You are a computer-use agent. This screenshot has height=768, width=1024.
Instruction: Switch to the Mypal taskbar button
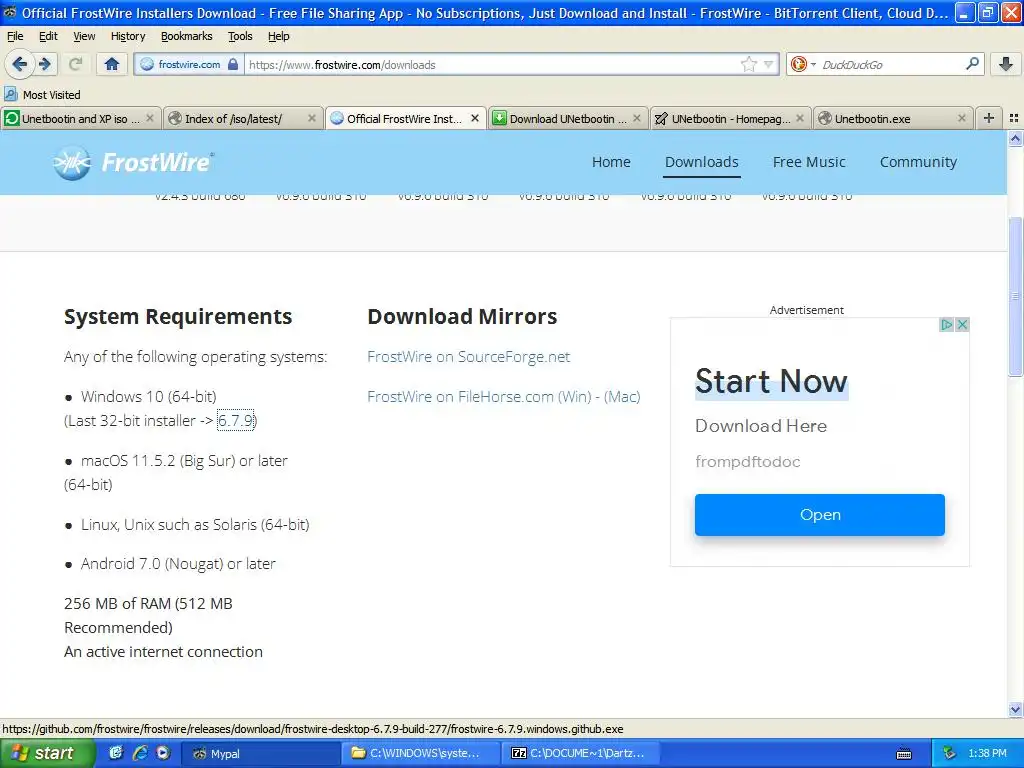pyautogui.click(x=260, y=753)
